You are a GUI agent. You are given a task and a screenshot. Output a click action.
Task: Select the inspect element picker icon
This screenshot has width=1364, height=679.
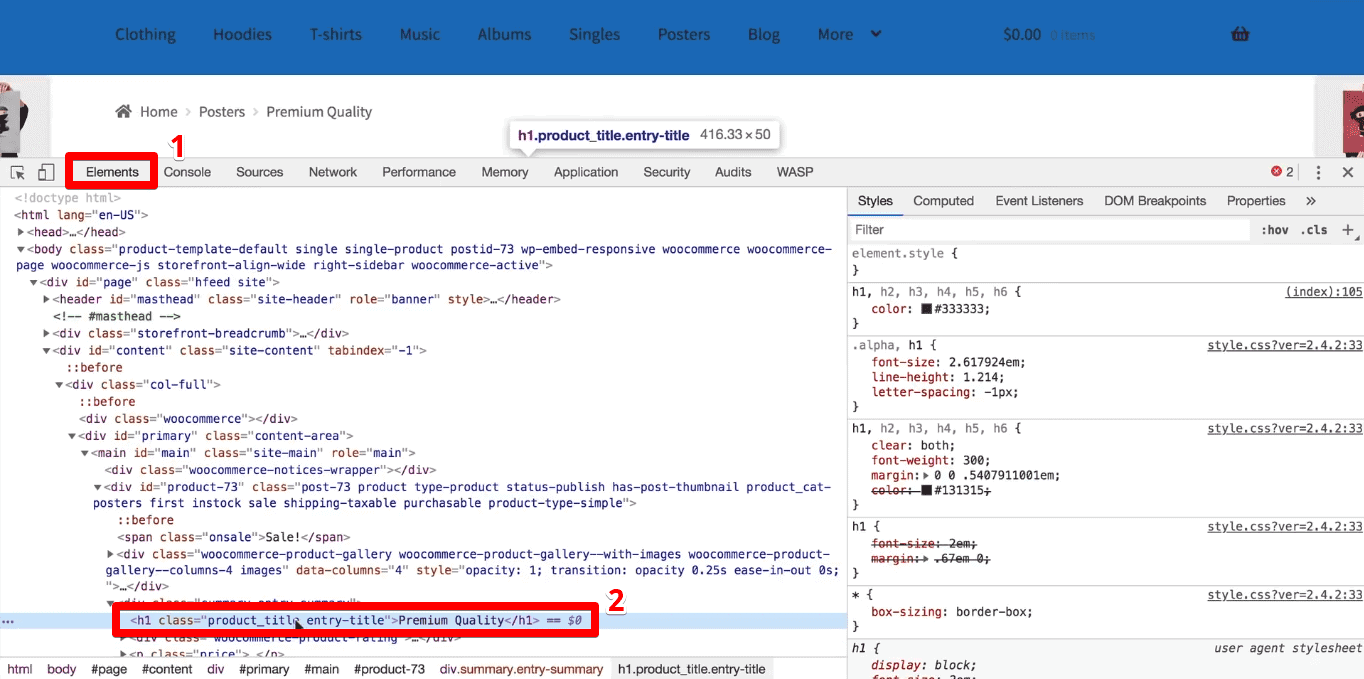coord(16,172)
